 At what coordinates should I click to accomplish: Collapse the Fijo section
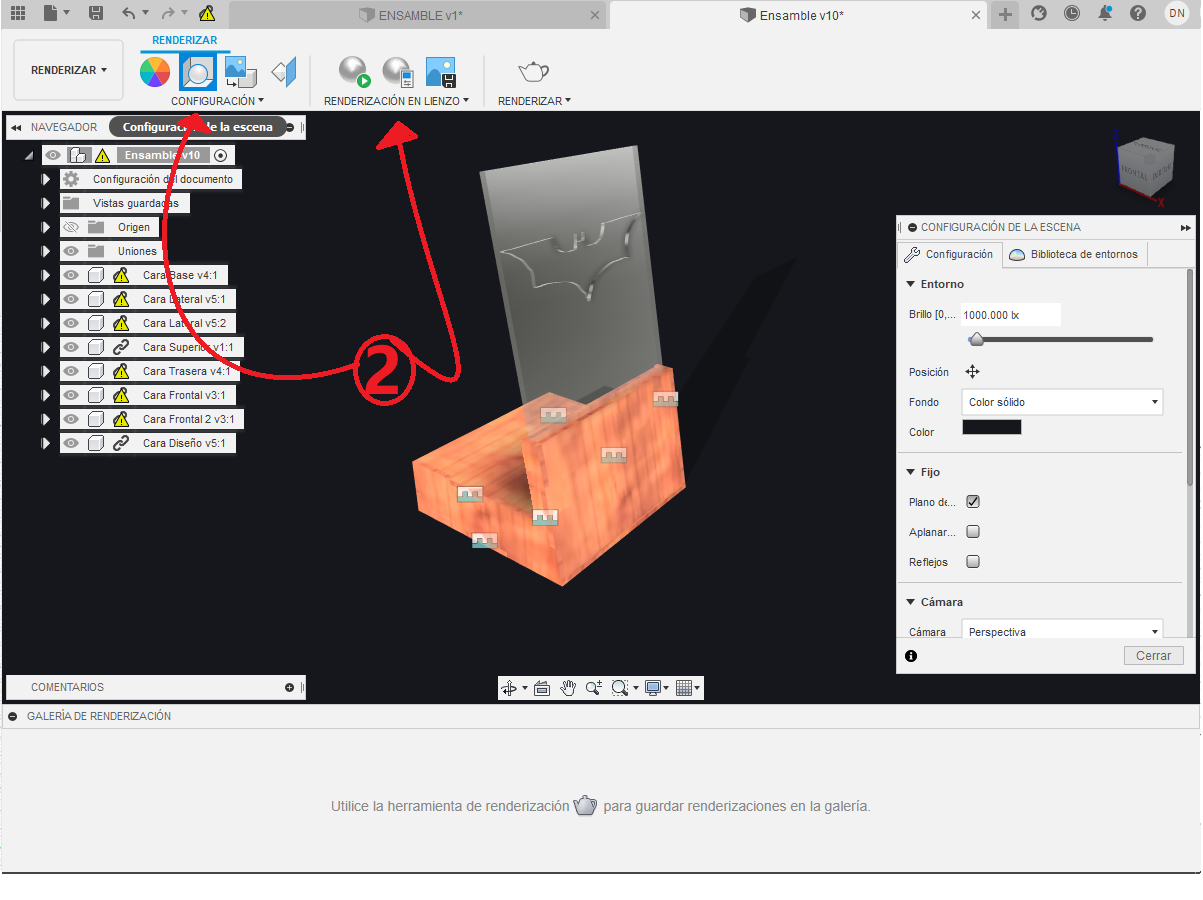[x=911, y=472]
